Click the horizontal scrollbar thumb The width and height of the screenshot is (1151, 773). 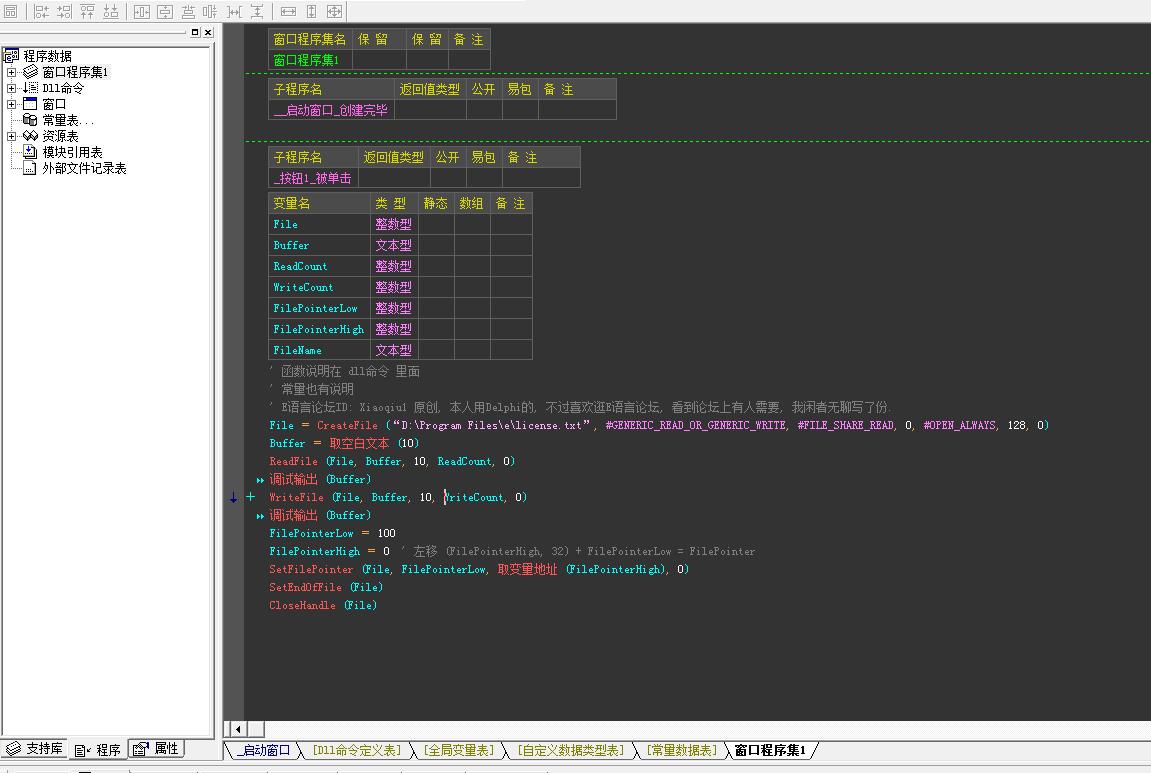[256, 729]
